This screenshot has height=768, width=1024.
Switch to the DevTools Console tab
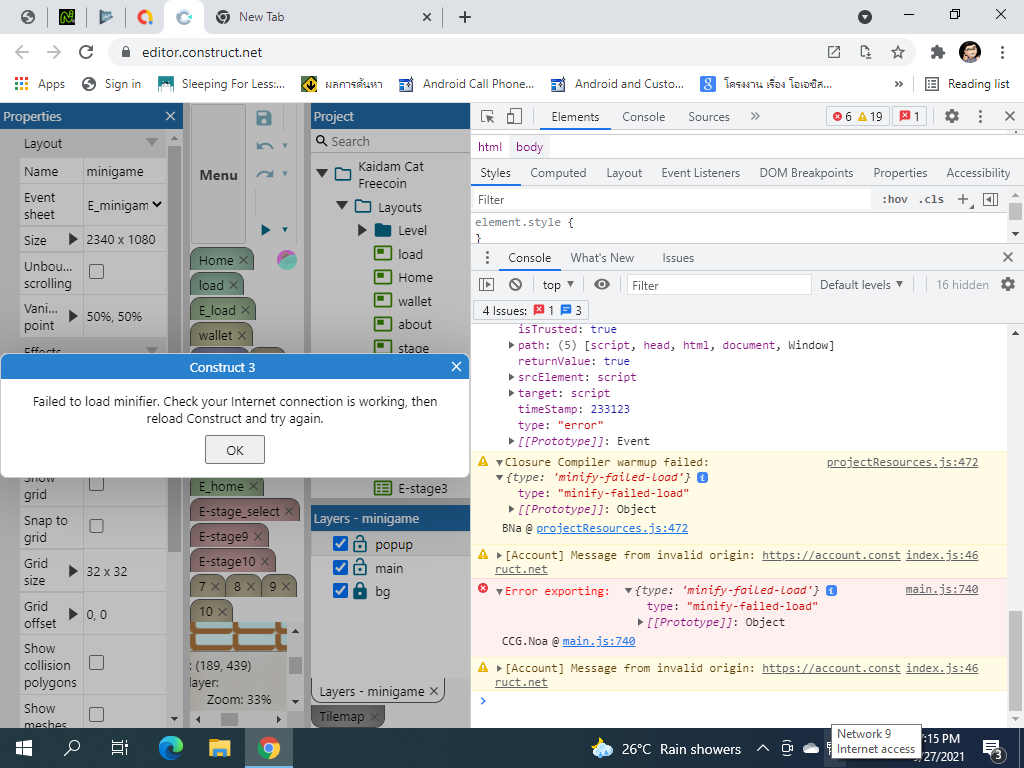click(643, 117)
